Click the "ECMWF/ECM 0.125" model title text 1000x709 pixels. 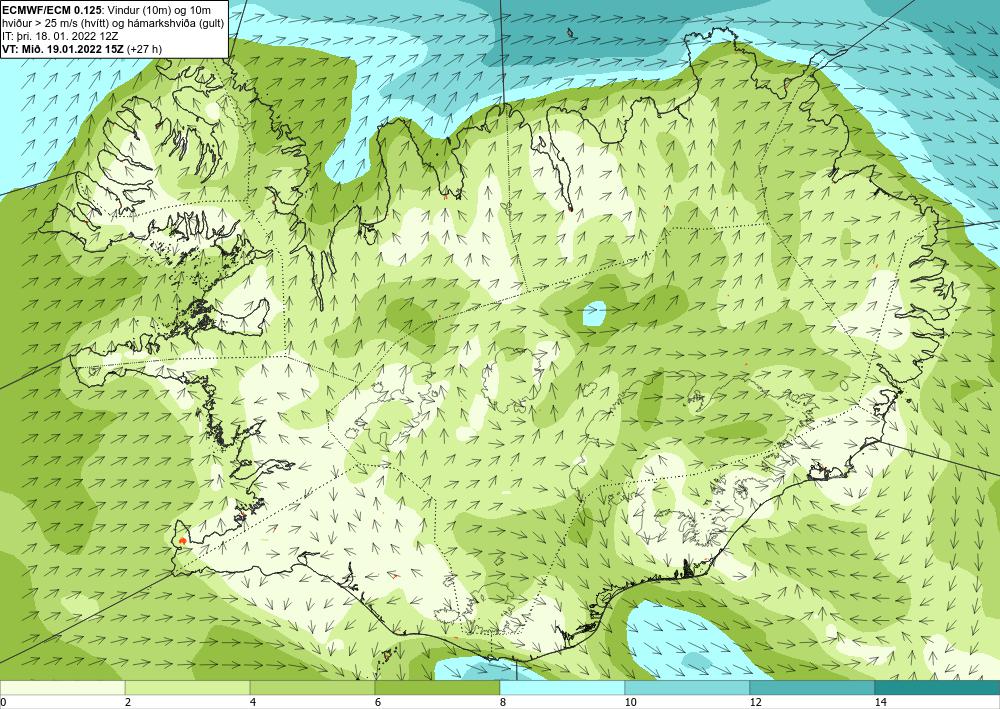(52, 10)
